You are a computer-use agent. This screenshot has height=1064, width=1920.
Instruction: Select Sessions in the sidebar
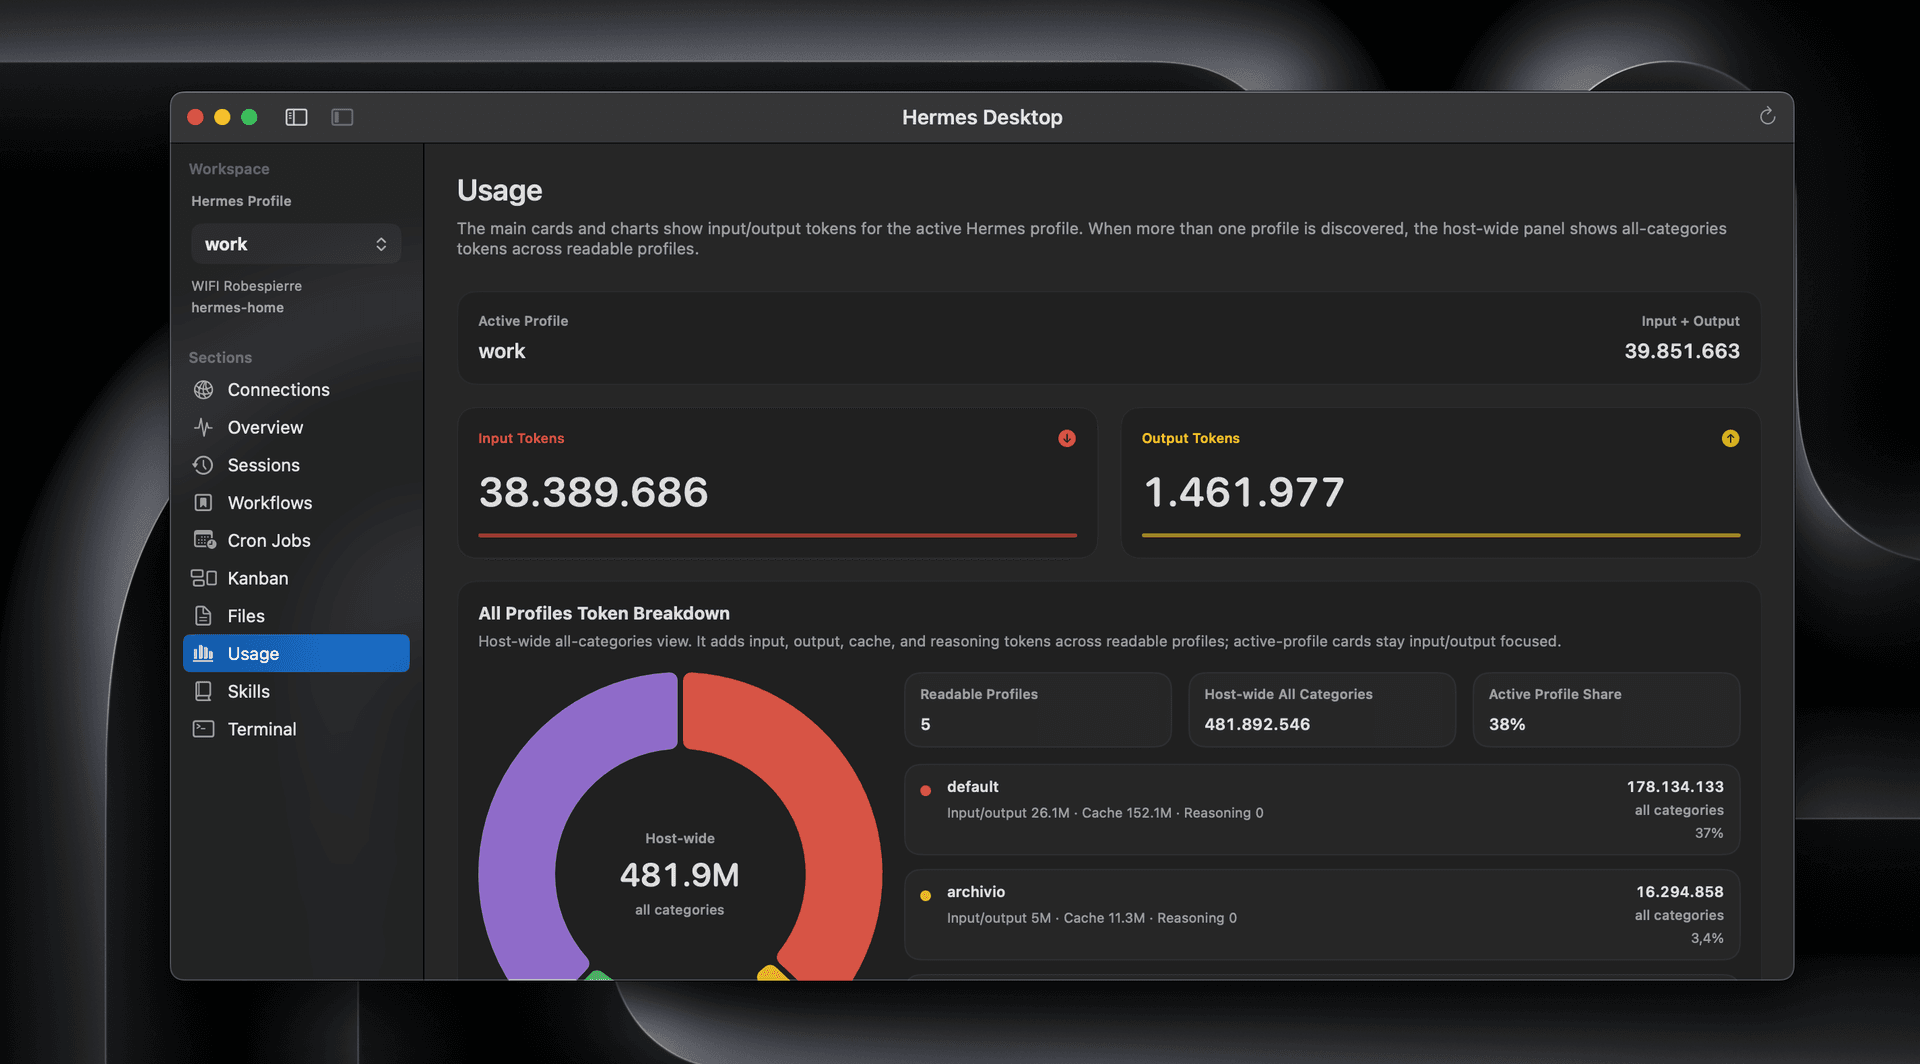296,465
